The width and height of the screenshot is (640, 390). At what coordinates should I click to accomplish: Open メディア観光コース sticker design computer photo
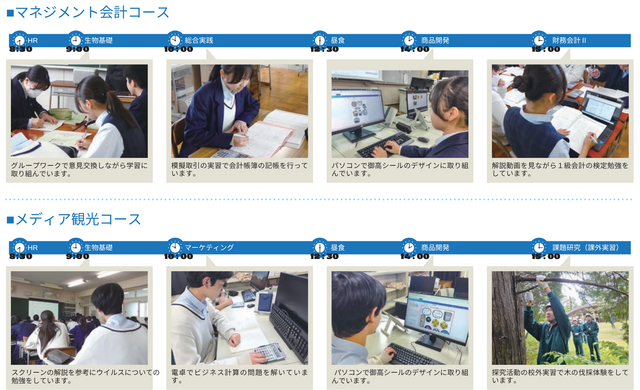(400, 318)
